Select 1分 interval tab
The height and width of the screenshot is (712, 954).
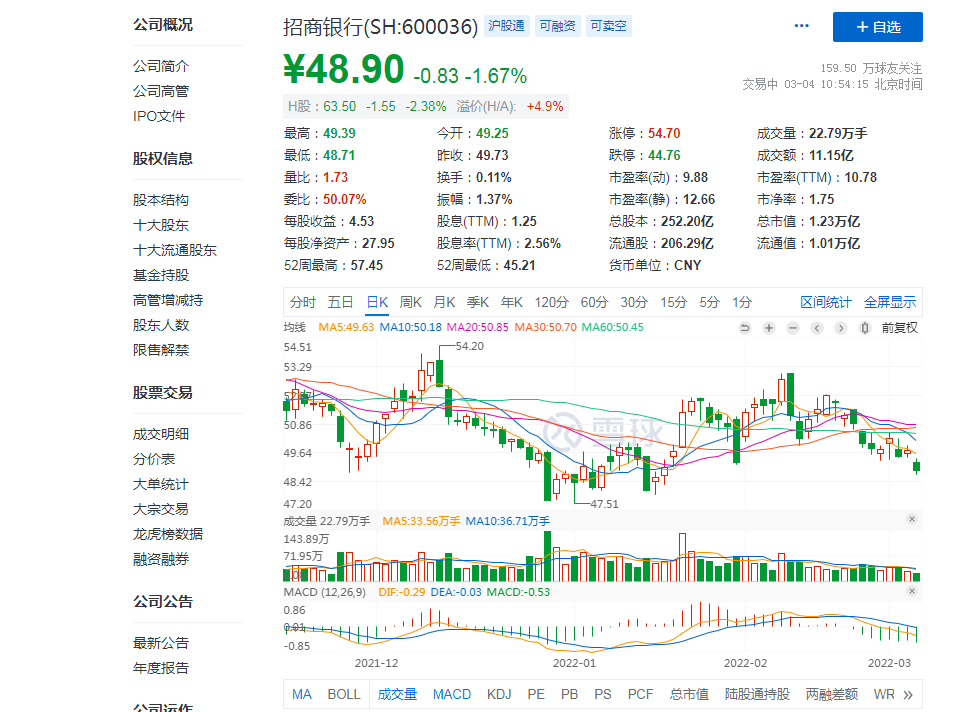[742, 302]
